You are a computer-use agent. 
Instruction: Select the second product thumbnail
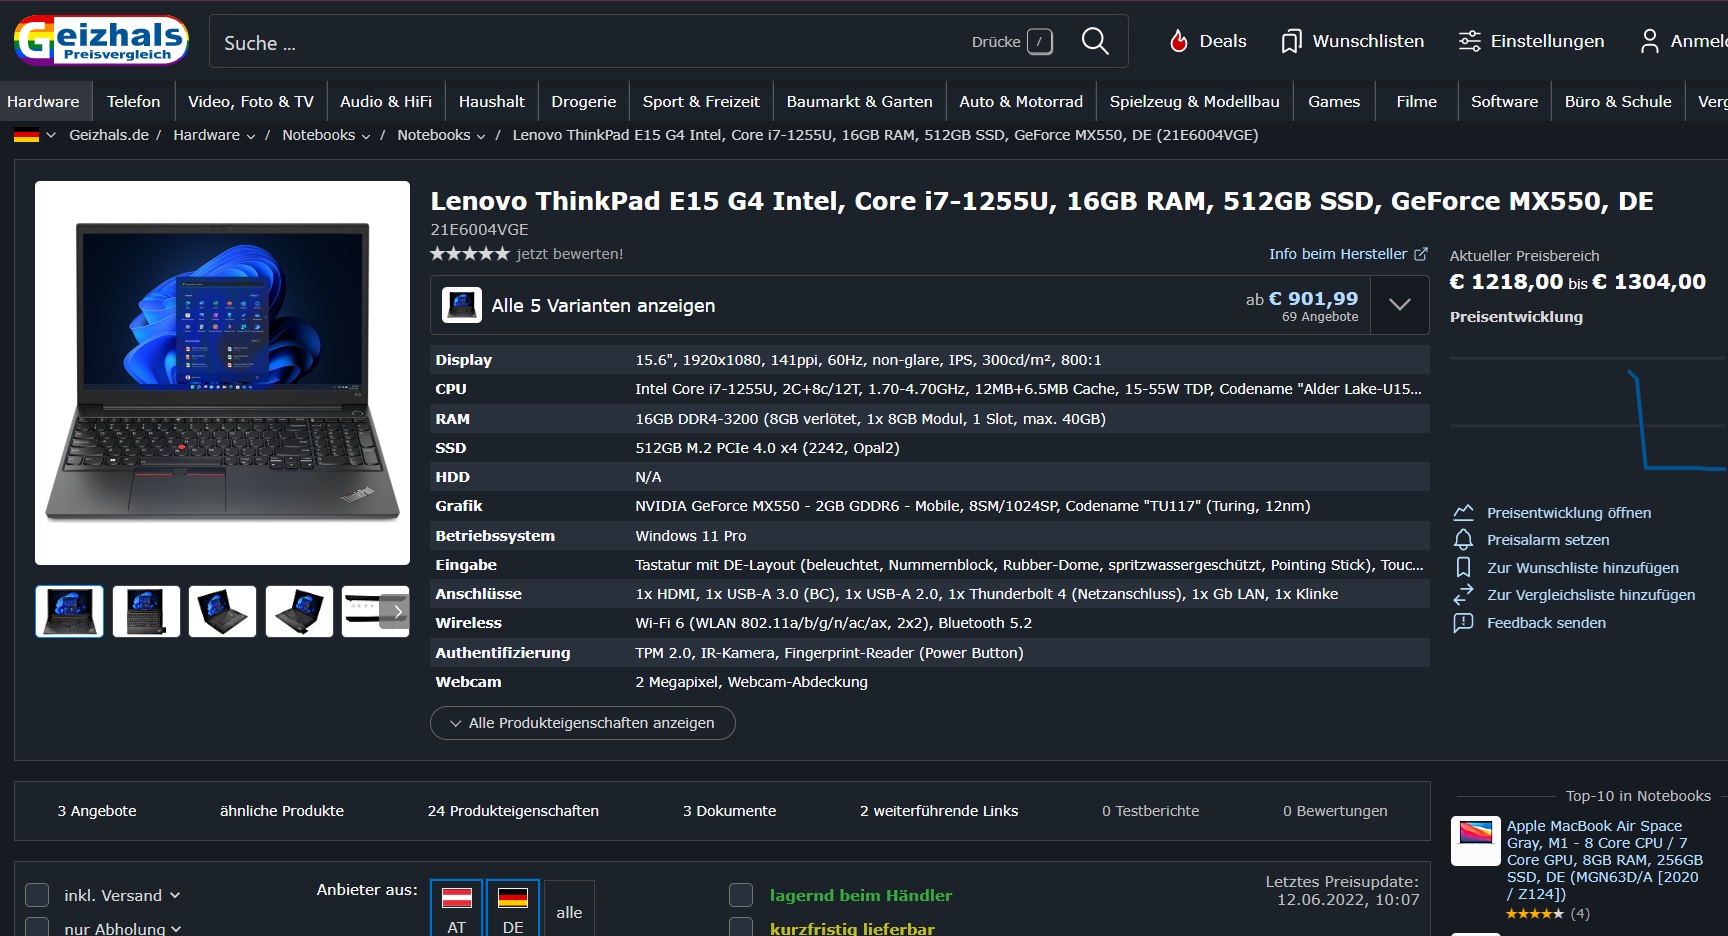pos(146,611)
